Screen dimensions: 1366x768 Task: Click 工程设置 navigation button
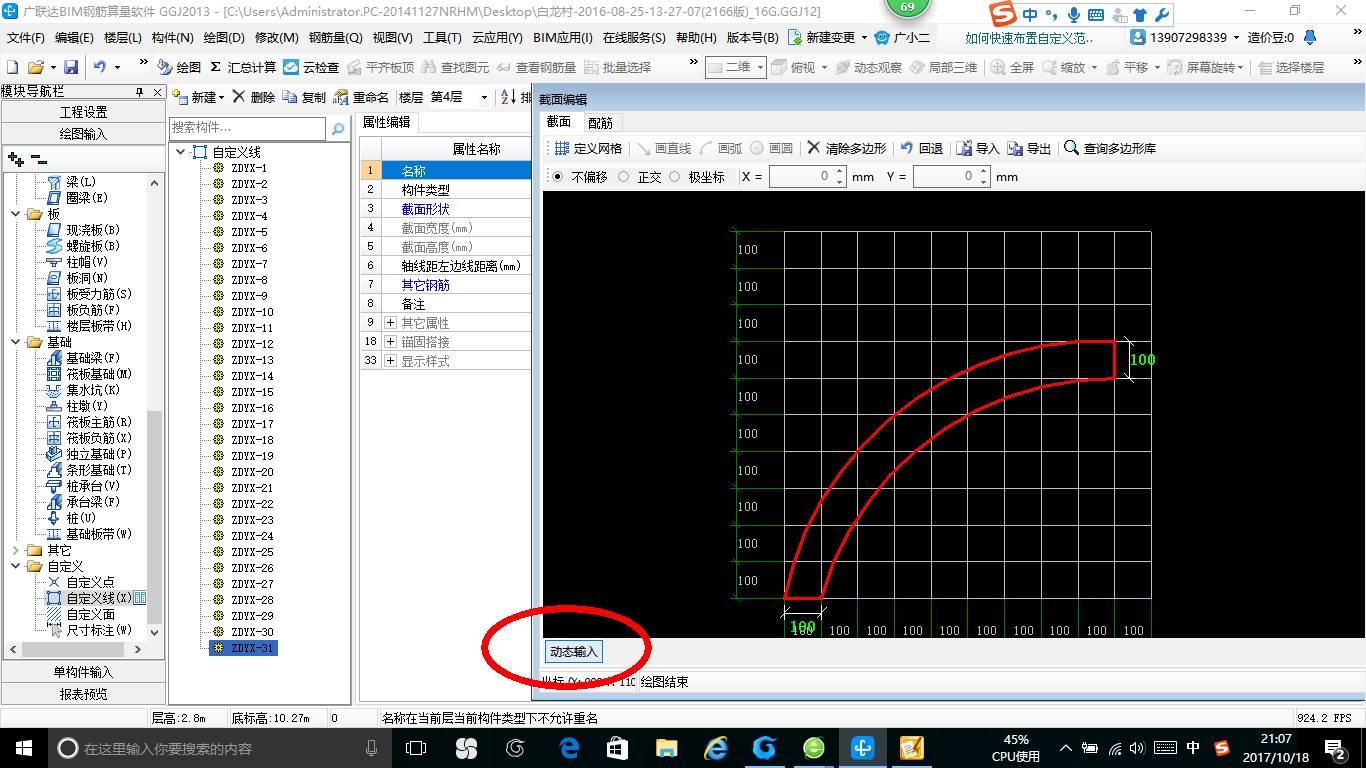[x=83, y=112]
